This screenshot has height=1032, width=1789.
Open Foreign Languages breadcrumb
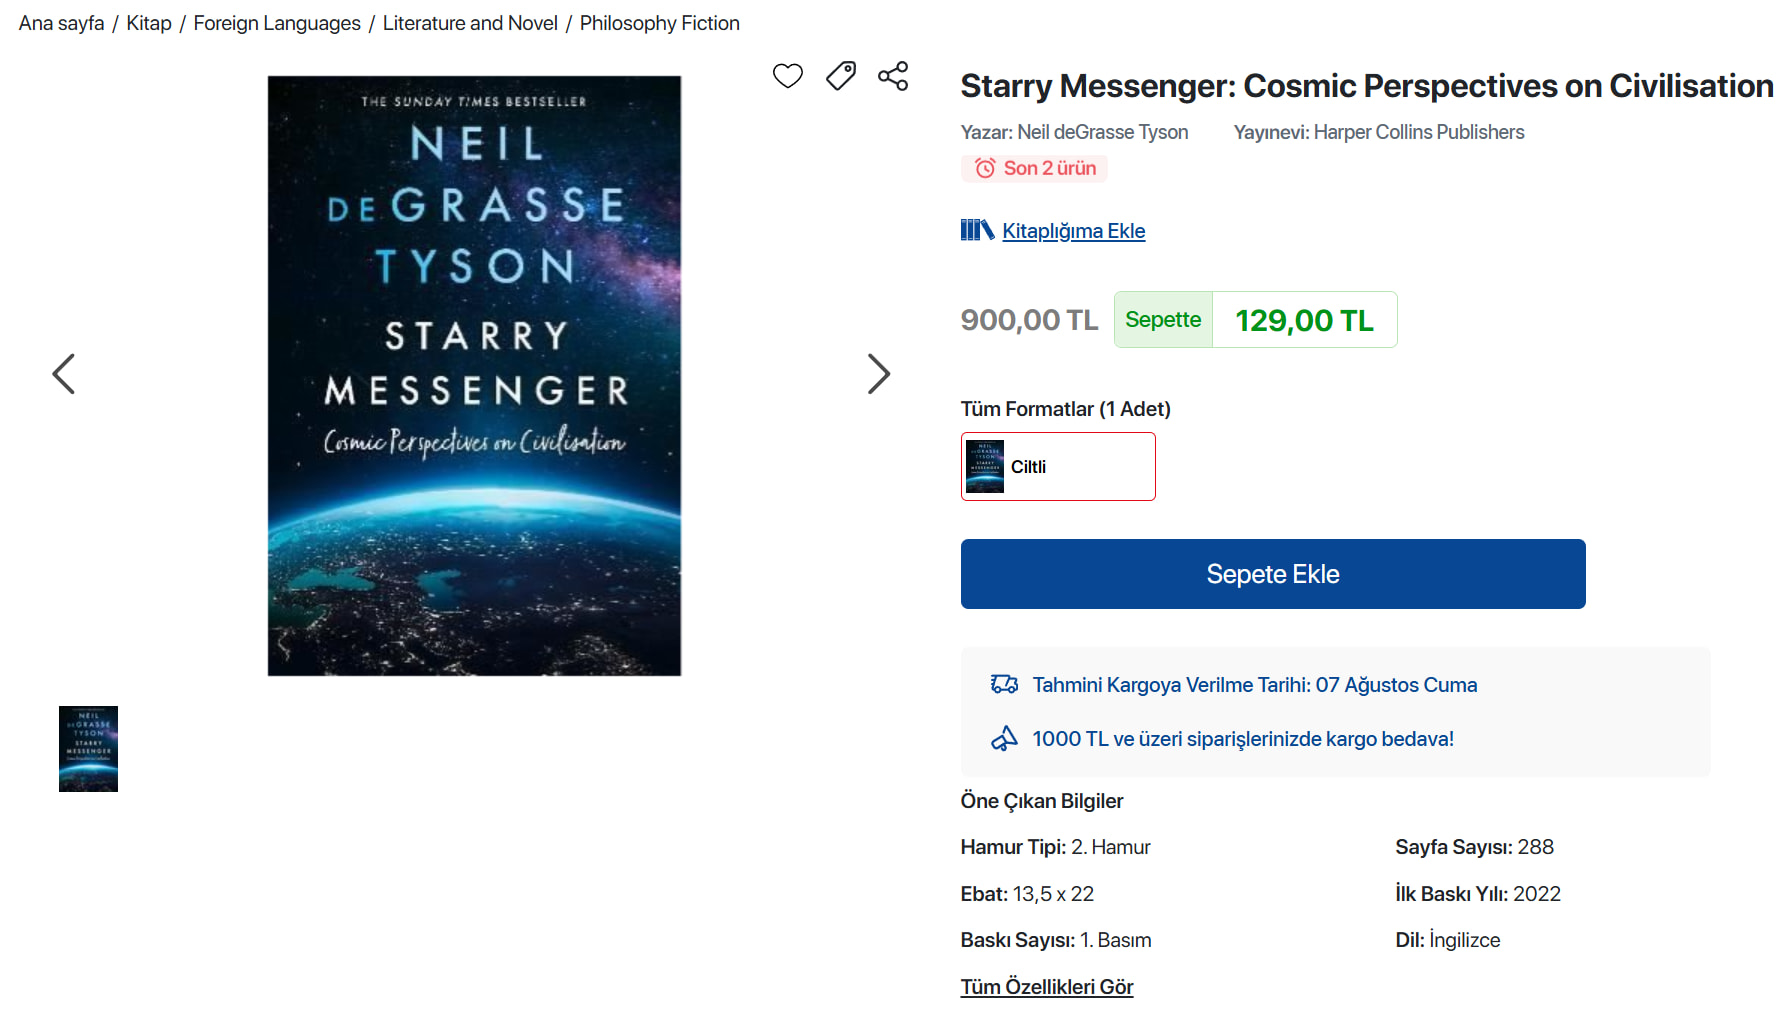pyautogui.click(x=277, y=23)
